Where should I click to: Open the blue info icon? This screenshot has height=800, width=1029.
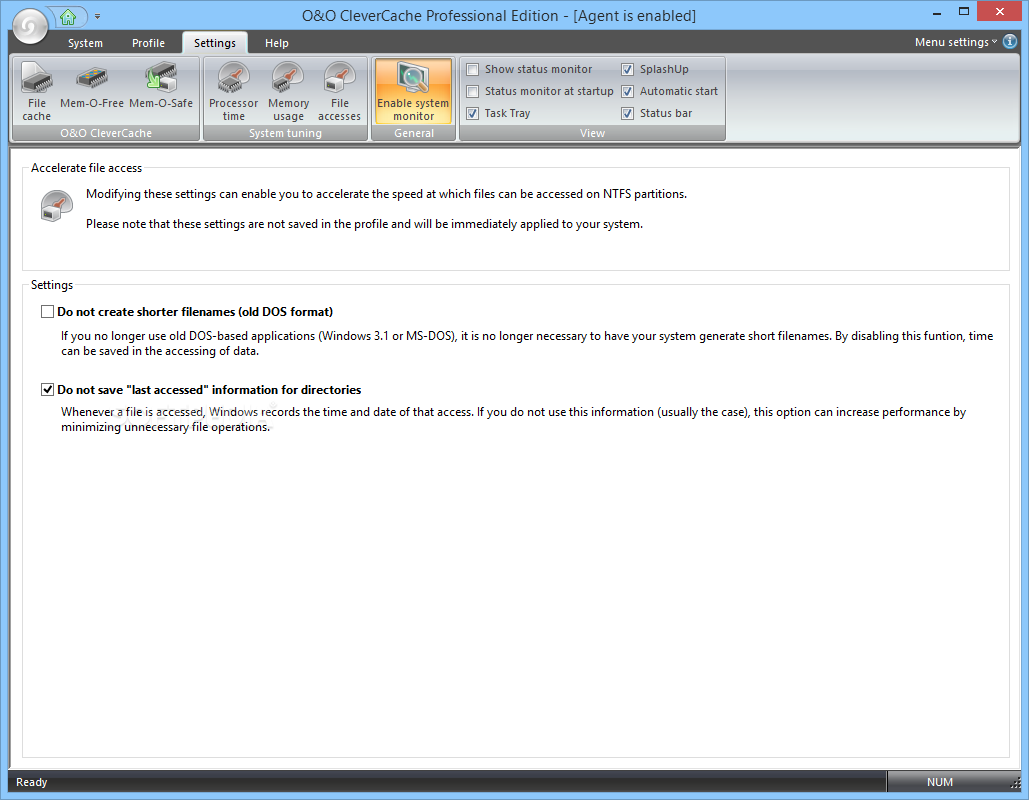1010,41
